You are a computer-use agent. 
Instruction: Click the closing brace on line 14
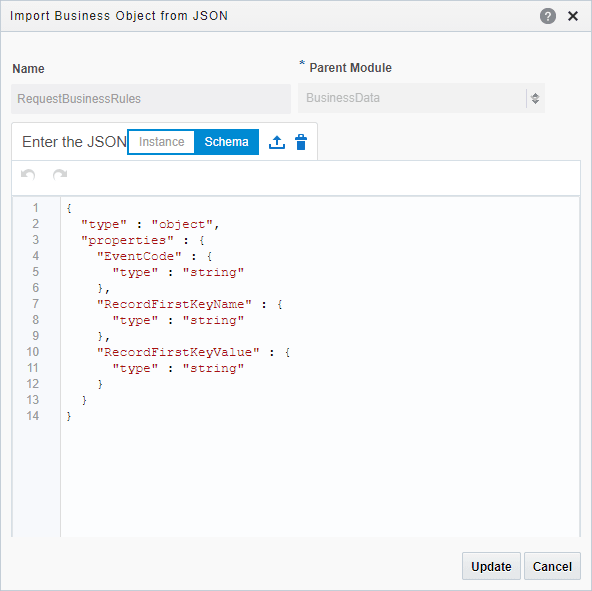(x=69, y=416)
